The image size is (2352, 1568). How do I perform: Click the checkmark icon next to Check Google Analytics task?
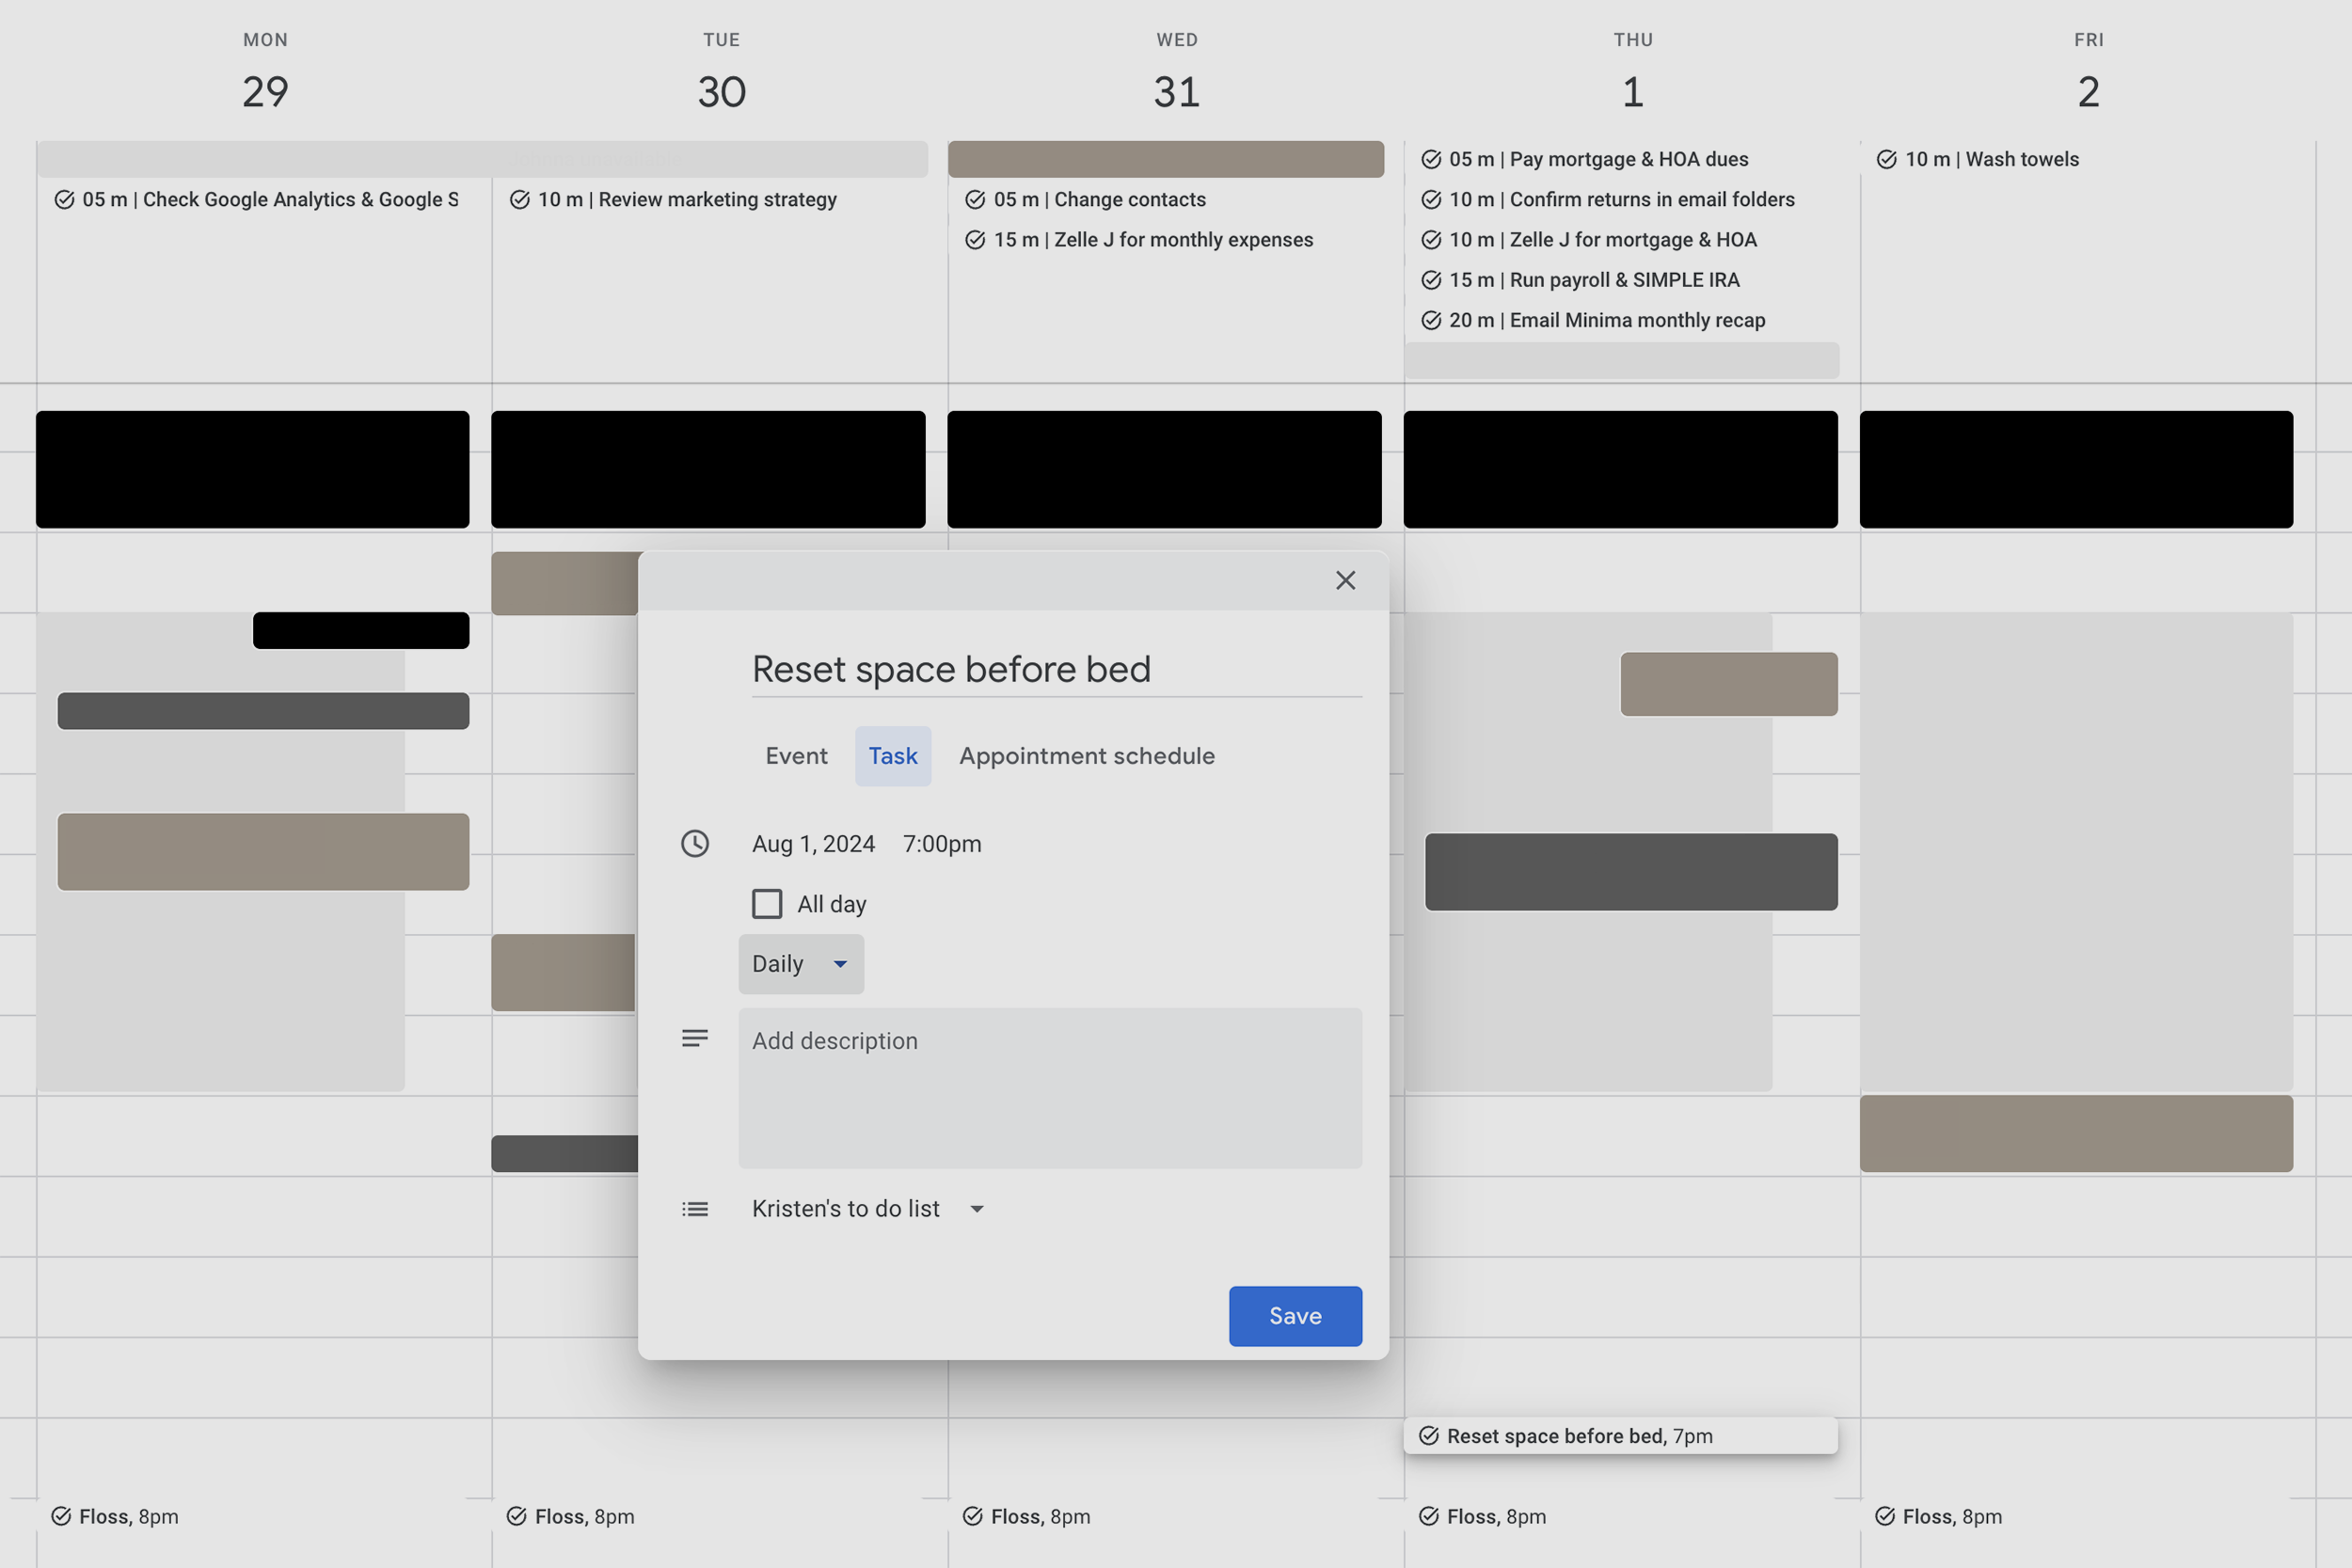point(64,199)
